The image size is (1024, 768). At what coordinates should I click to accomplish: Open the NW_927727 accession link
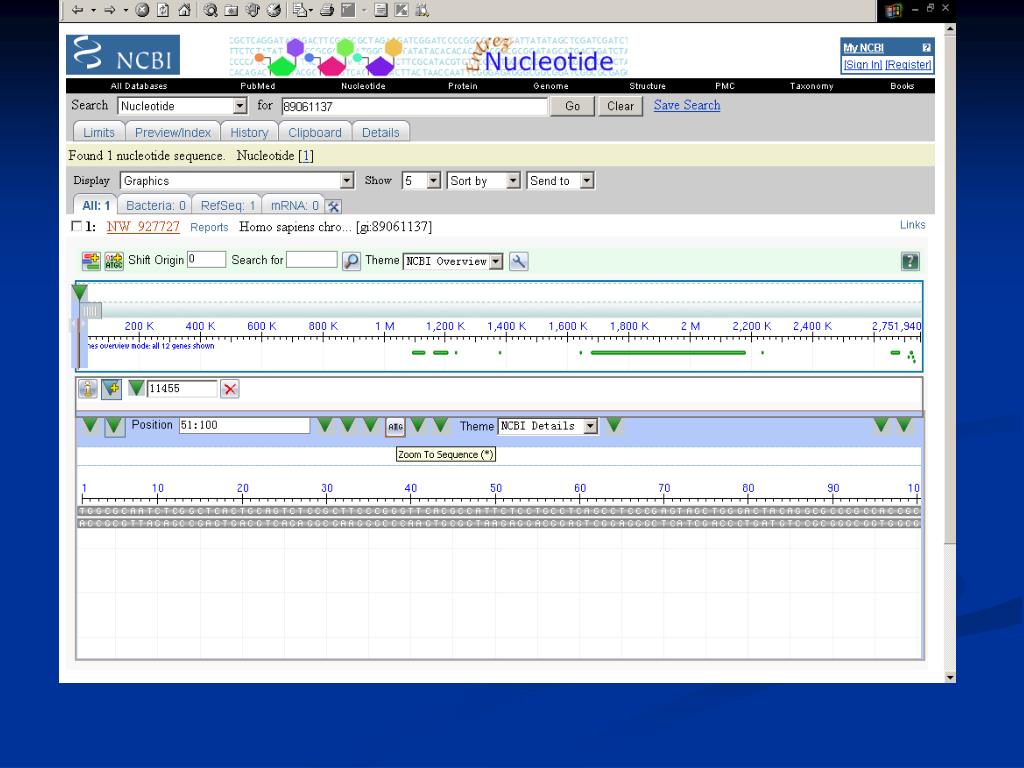click(x=143, y=227)
